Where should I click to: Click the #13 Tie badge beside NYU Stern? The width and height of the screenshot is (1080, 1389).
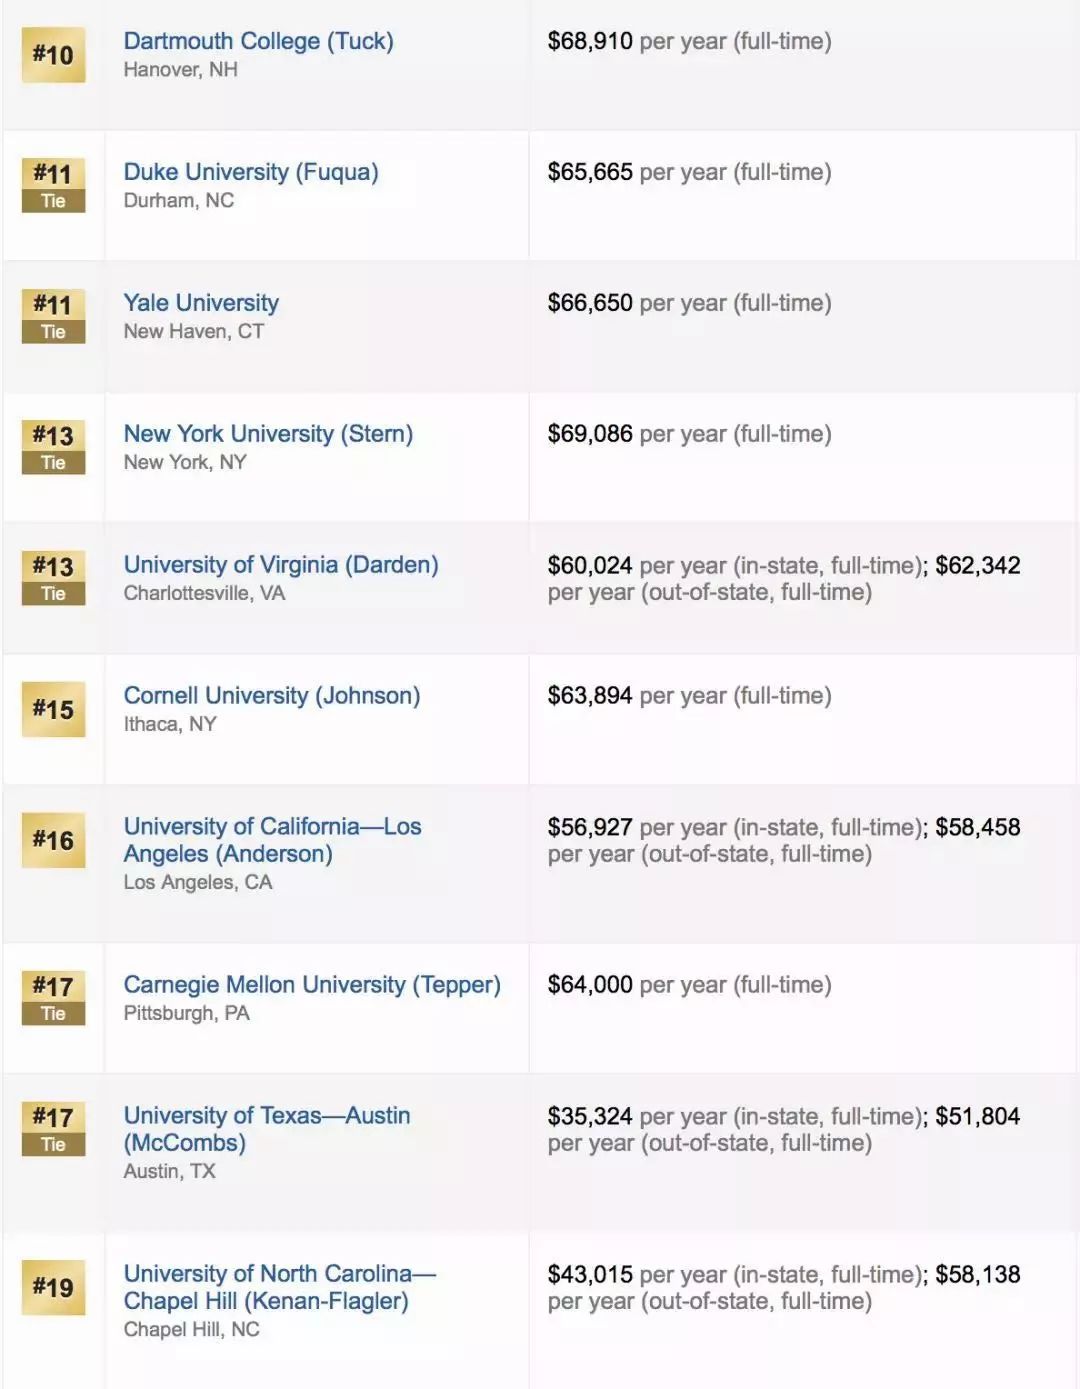tap(53, 447)
